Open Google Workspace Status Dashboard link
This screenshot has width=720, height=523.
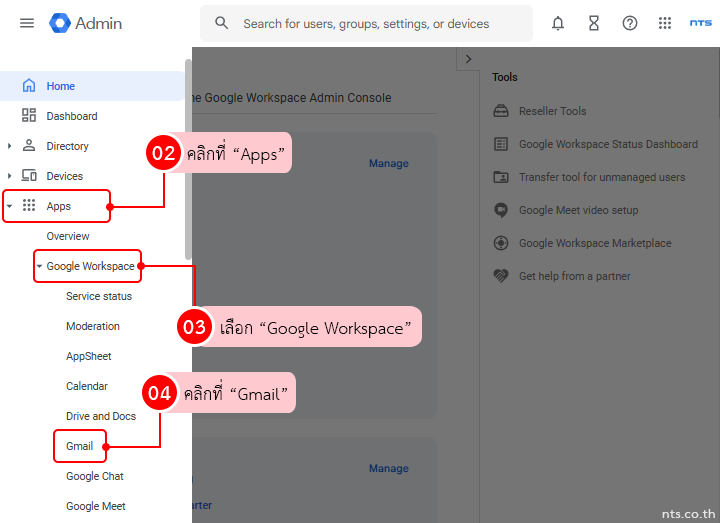point(608,144)
